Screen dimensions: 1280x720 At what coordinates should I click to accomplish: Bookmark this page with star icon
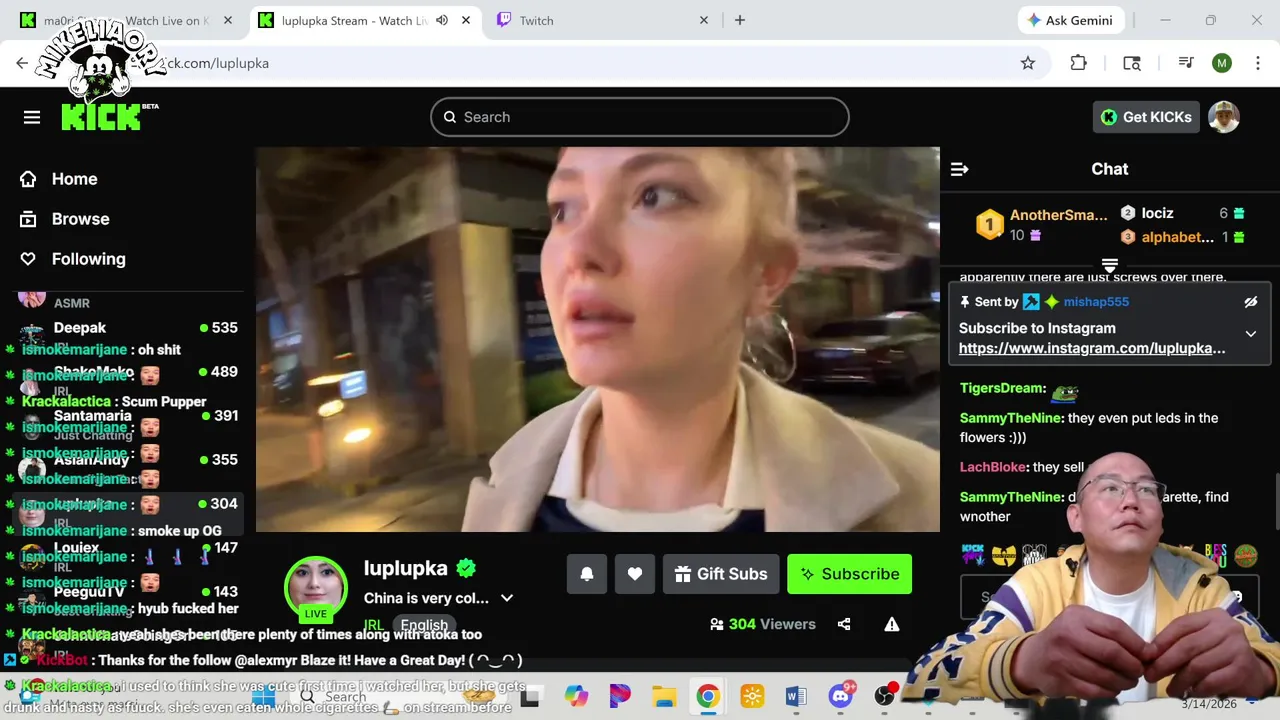tap(1028, 63)
